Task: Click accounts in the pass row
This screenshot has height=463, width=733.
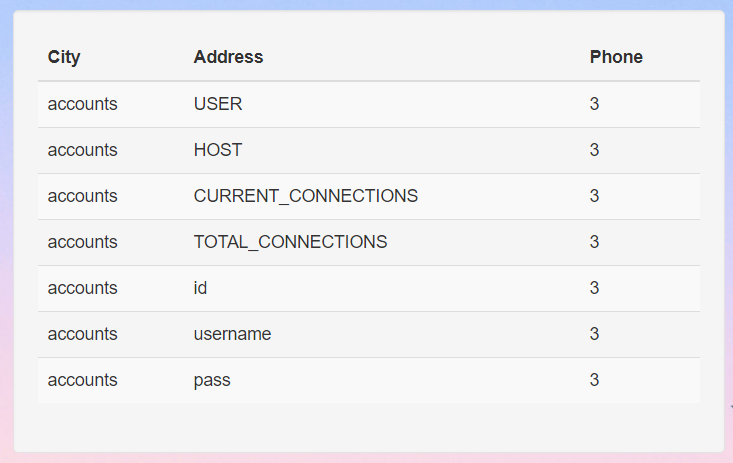Action: 82,380
